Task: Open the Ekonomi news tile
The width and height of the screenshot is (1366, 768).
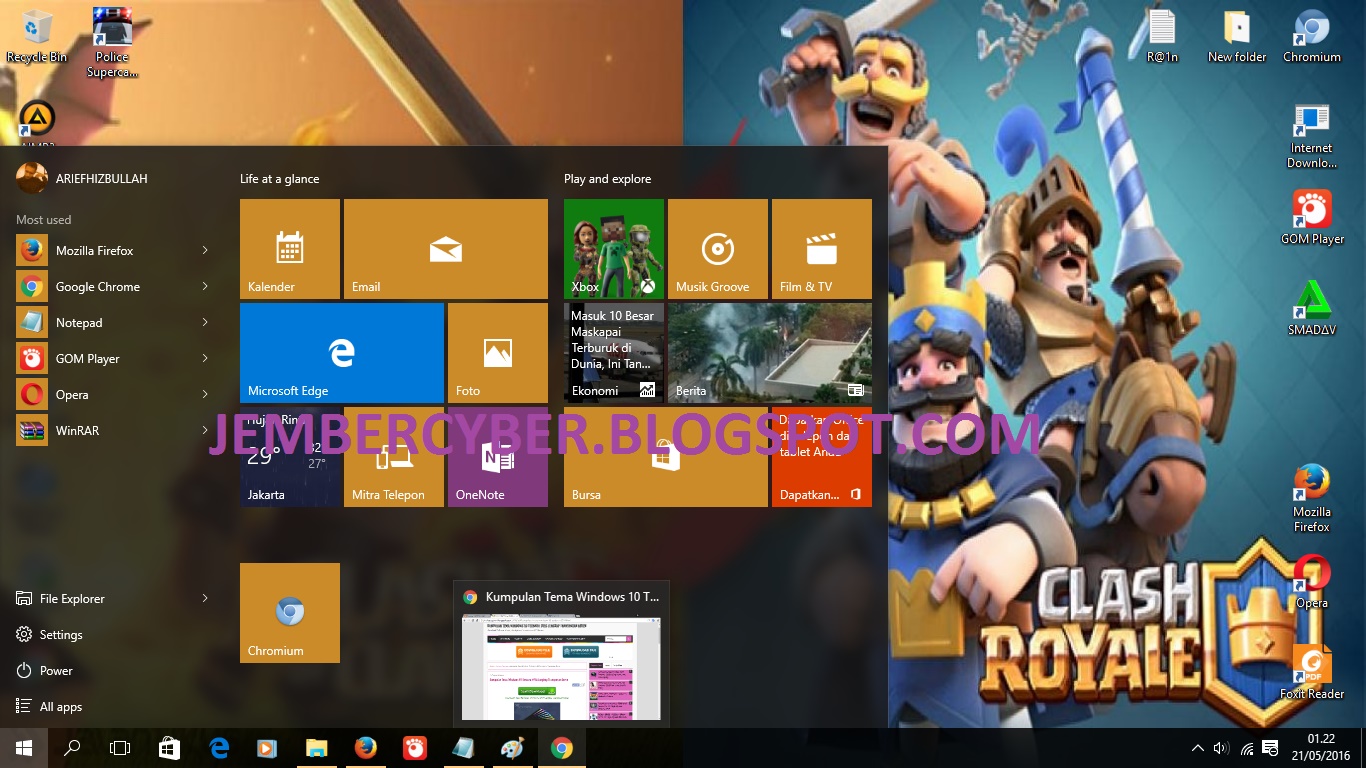Action: (x=614, y=353)
